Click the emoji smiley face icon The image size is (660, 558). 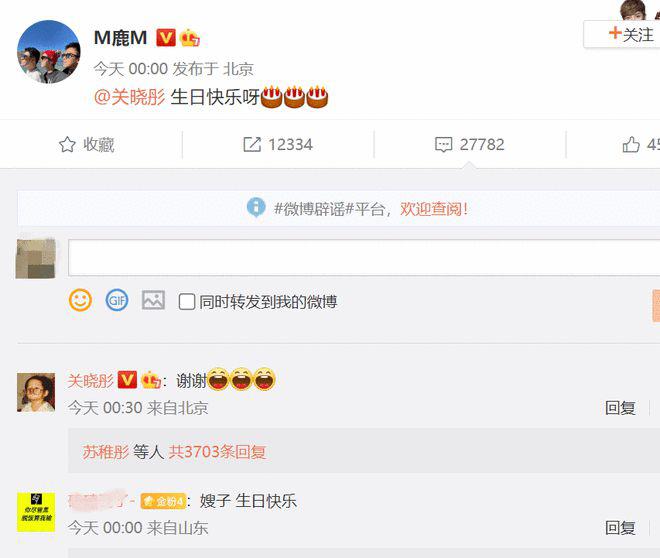pos(80,300)
